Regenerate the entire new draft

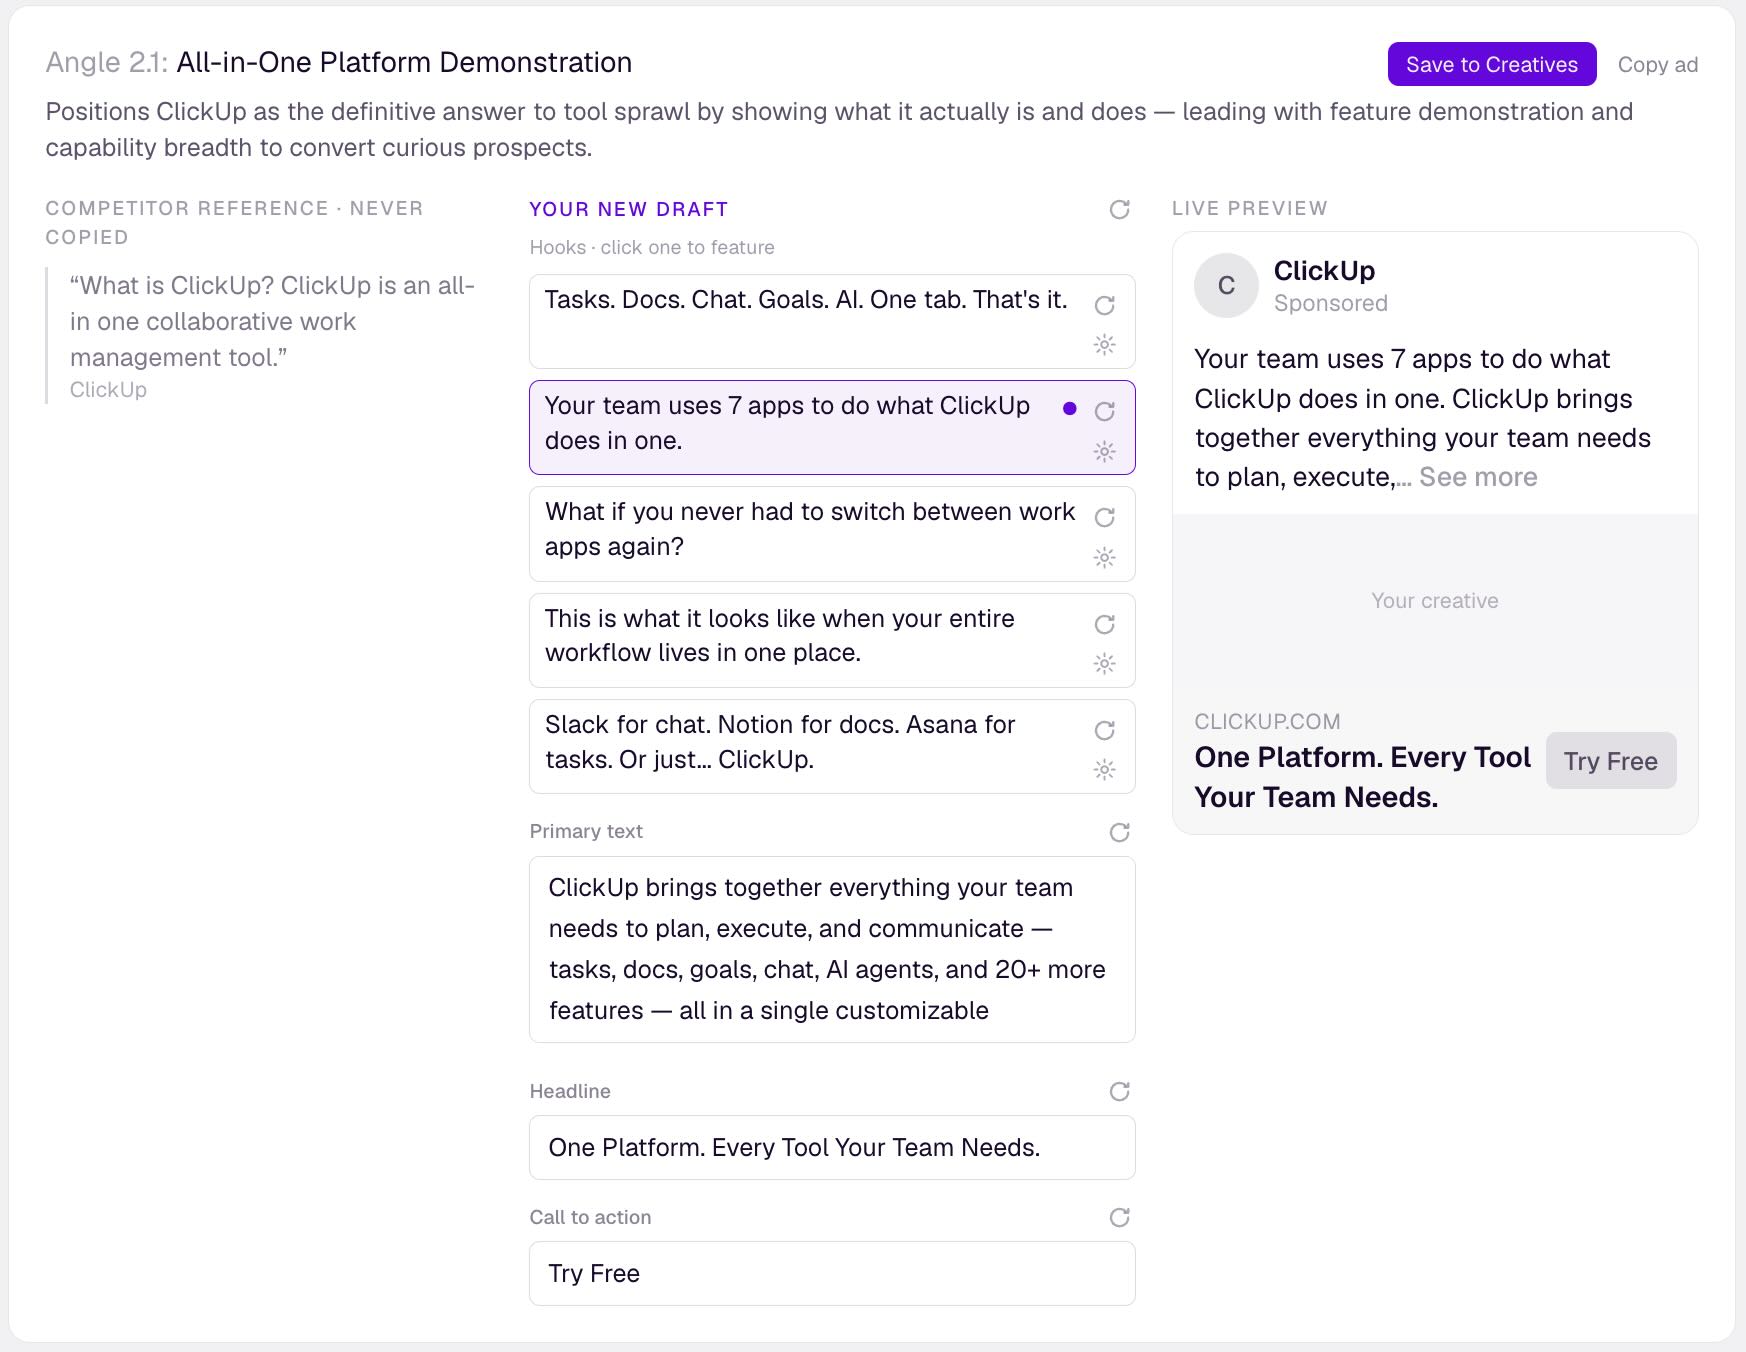pos(1120,209)
